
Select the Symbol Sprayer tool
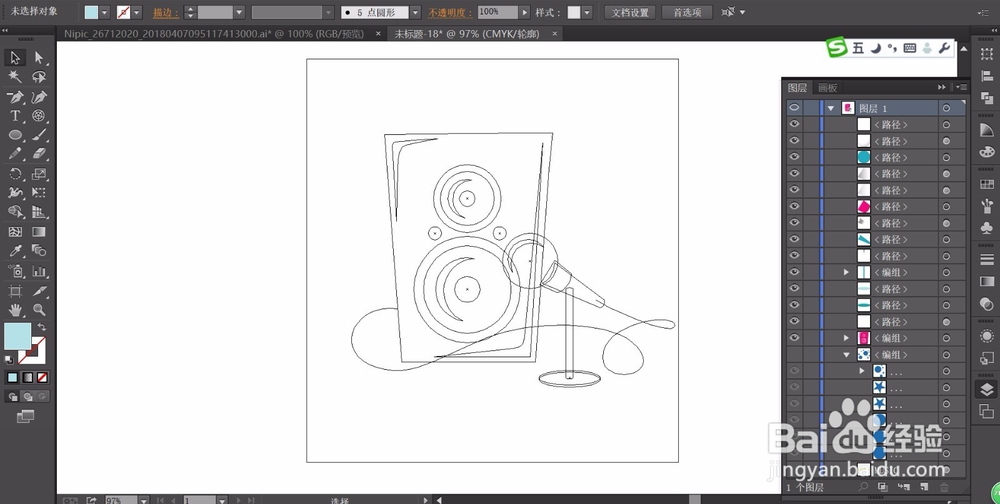[15, 271]
